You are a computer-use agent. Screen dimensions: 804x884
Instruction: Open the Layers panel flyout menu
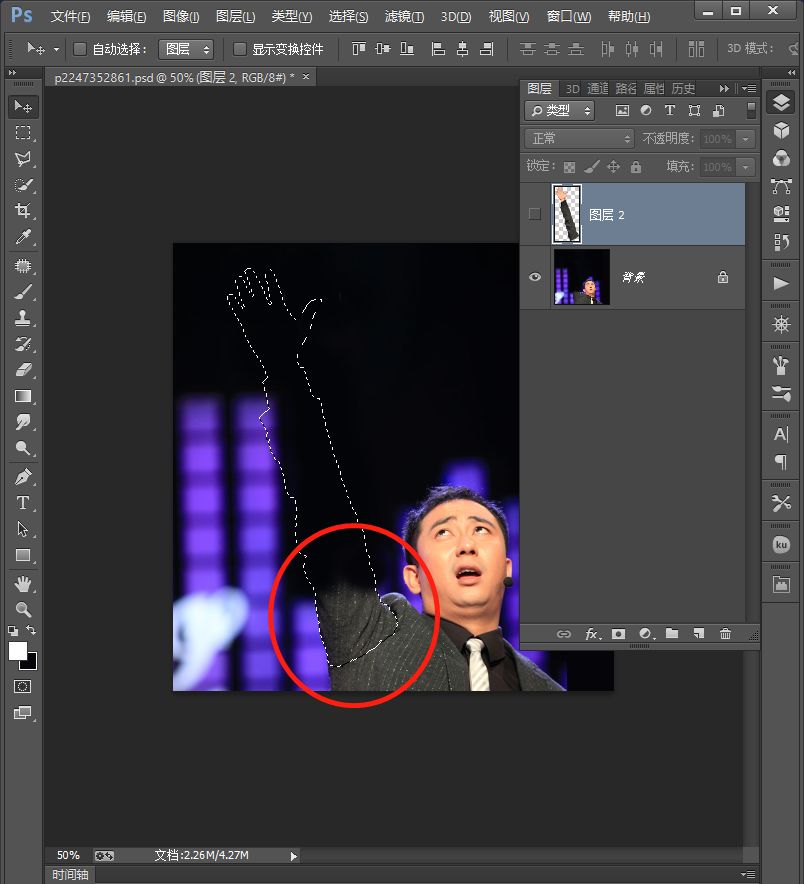(749, 89)
